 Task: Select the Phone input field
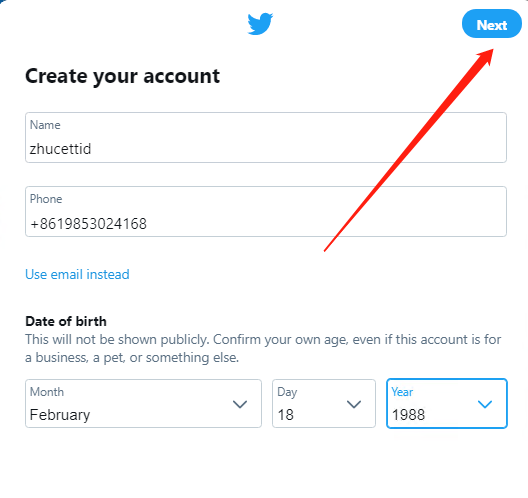tap(266, 211)
